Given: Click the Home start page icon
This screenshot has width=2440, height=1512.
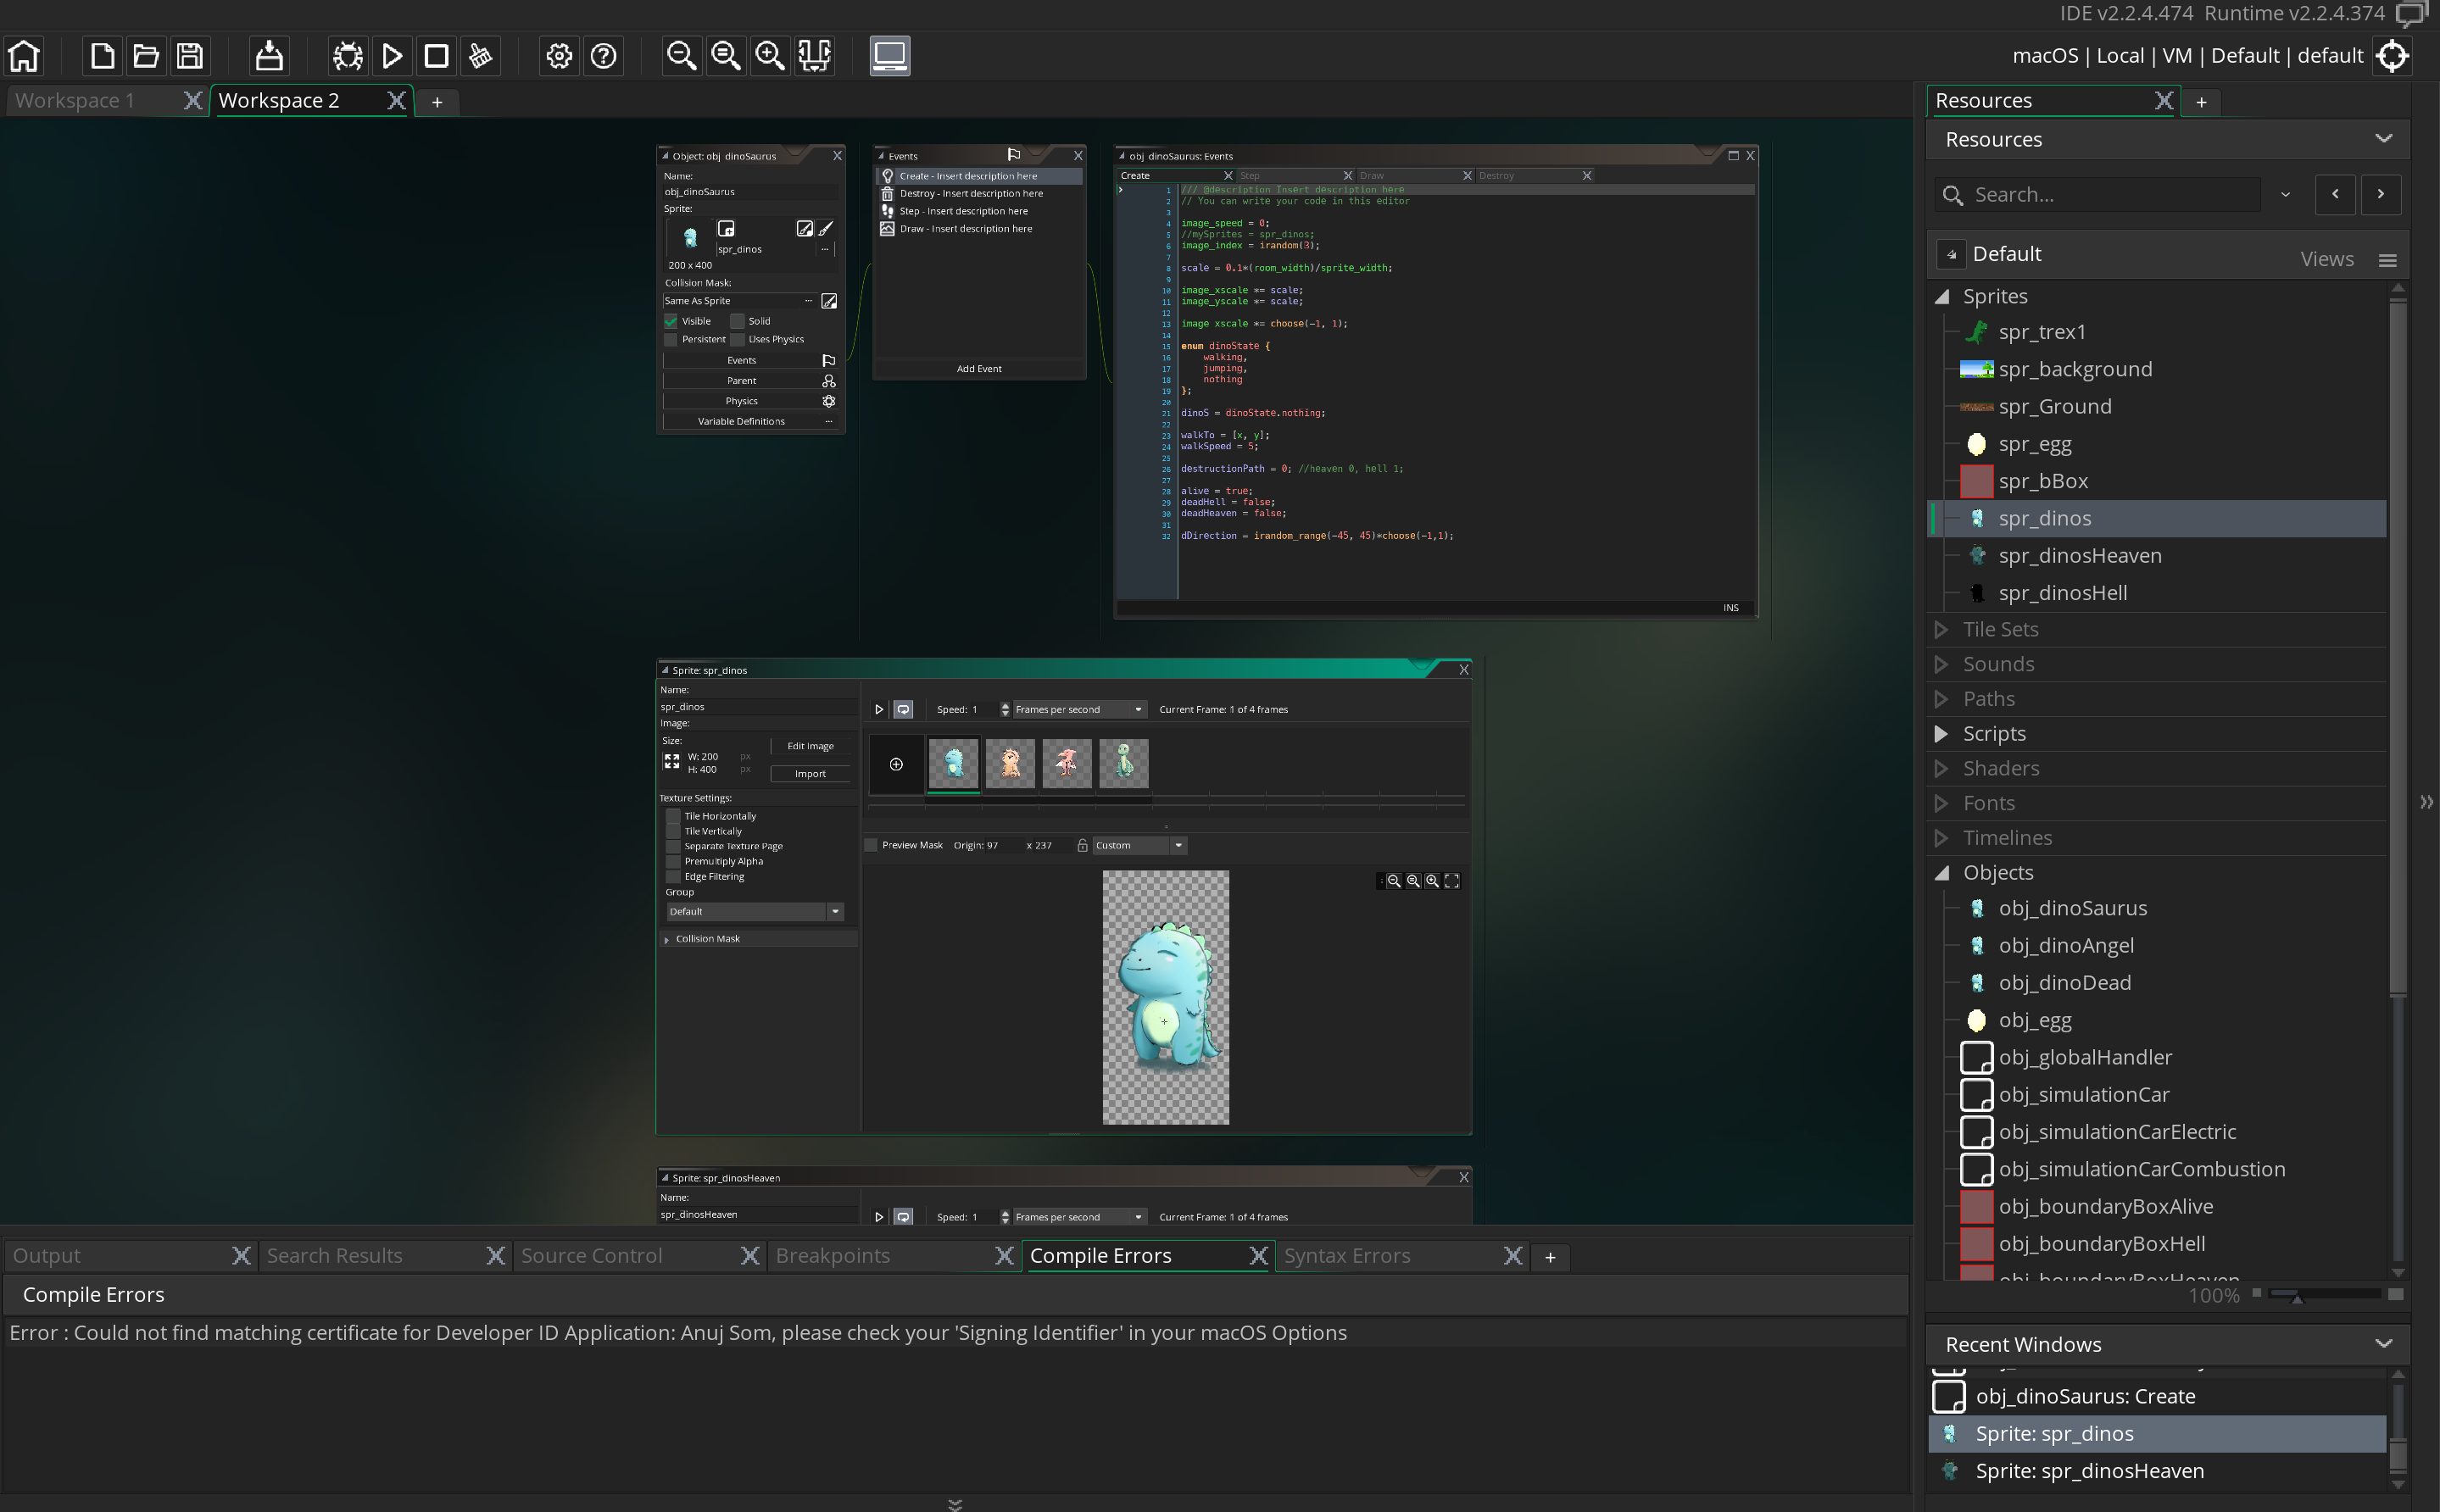Looking at the screenshot, I should click(x=24, y=56).
